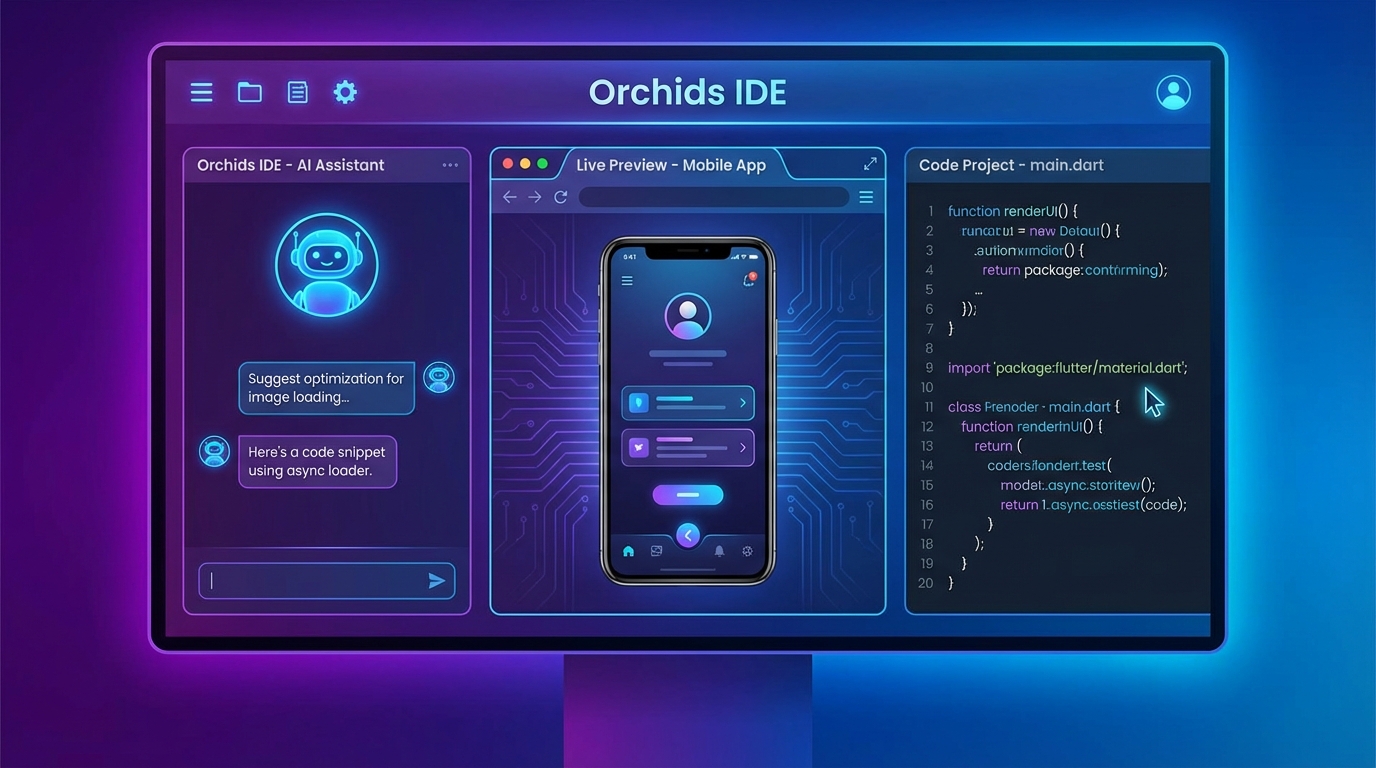Open notifications via the bell icon on the phone

[719, 551]
